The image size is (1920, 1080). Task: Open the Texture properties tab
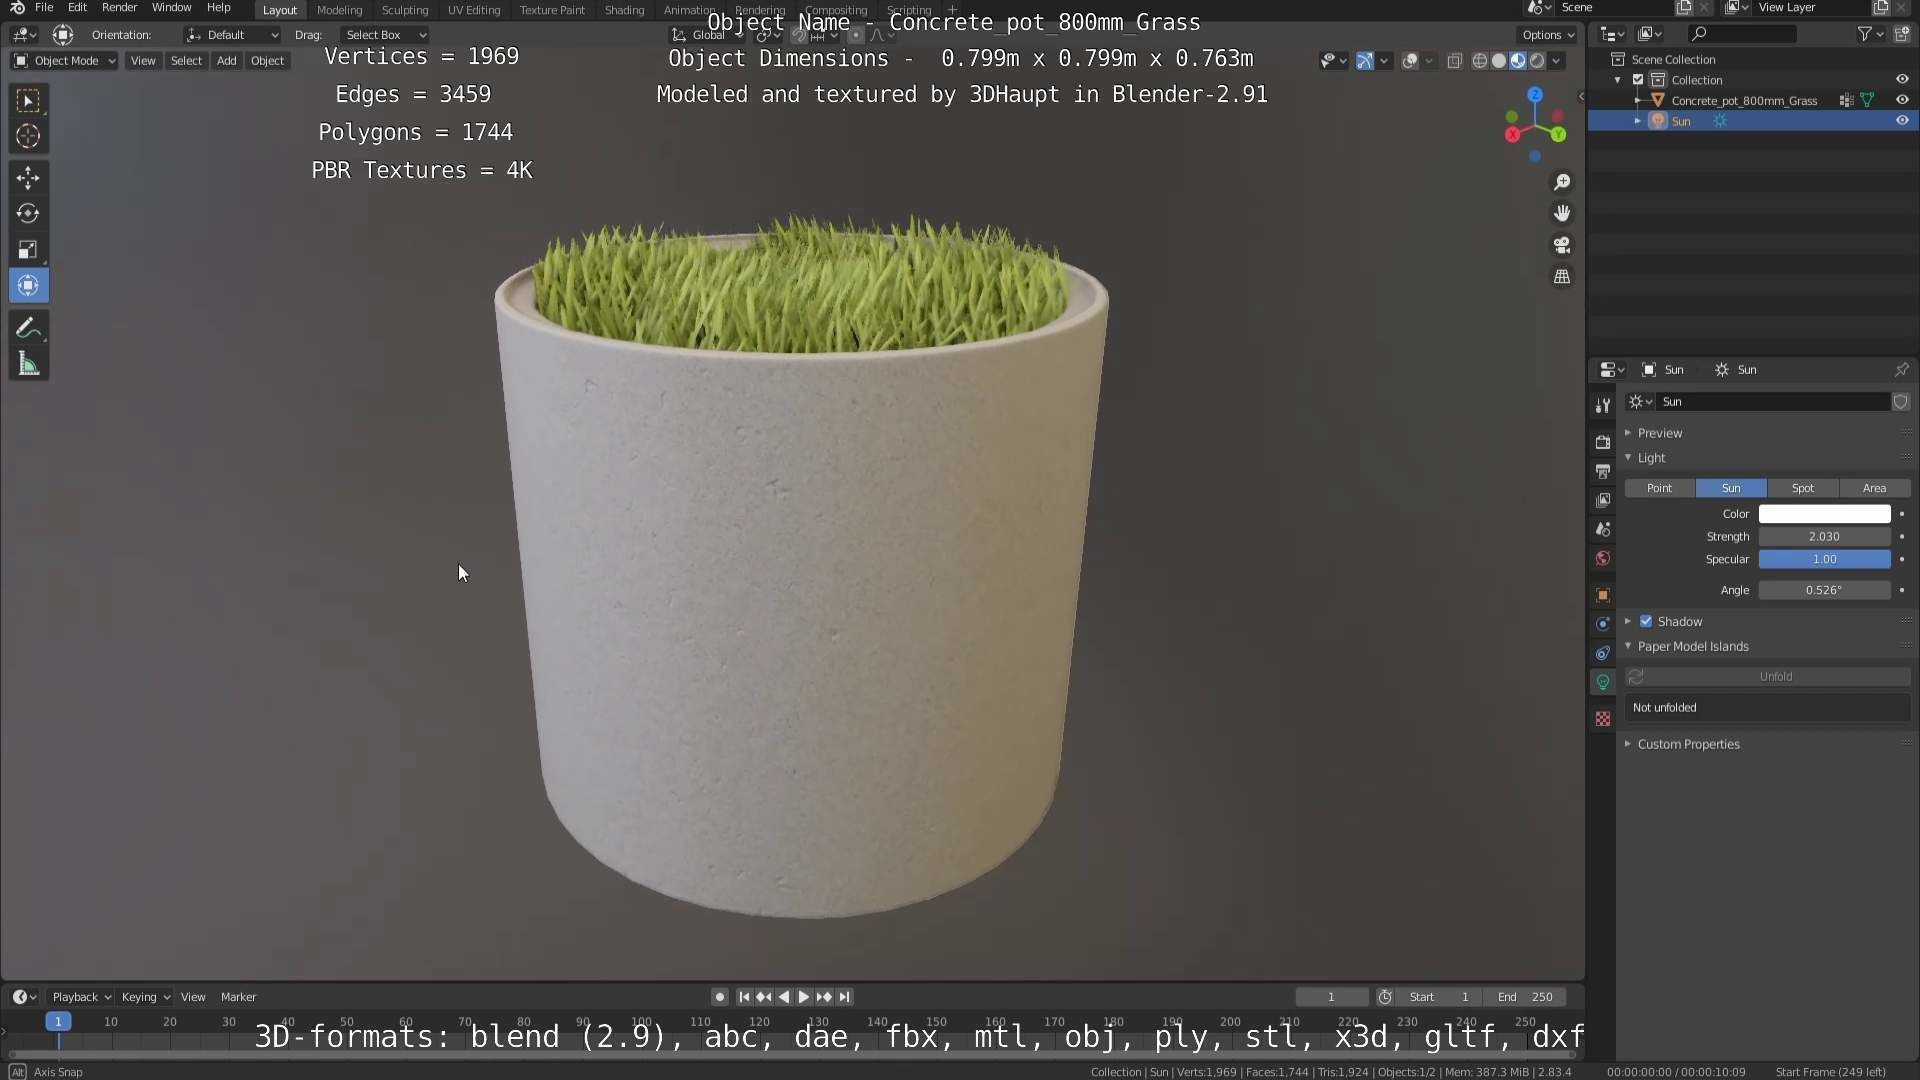[x=1603, y=719]
